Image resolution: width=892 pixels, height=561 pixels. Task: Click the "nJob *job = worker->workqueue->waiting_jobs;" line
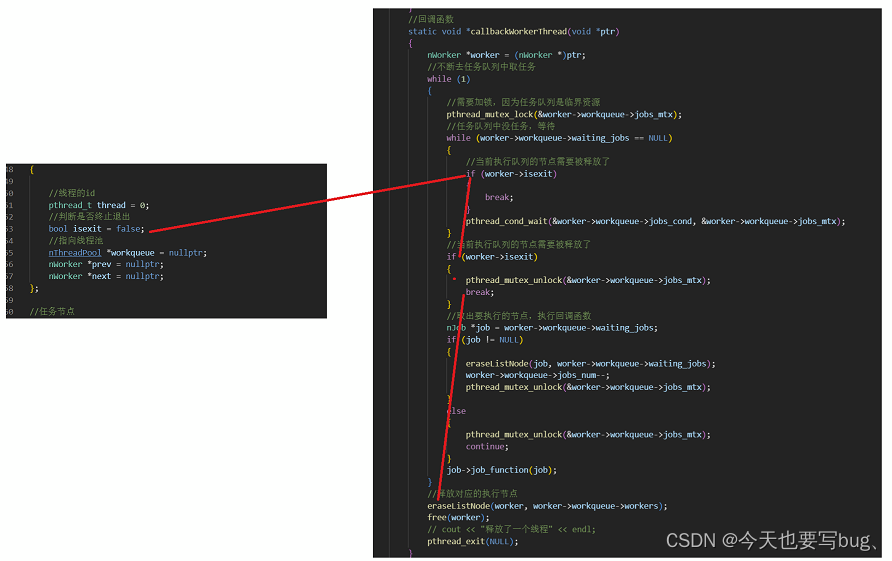coord(552,328)
